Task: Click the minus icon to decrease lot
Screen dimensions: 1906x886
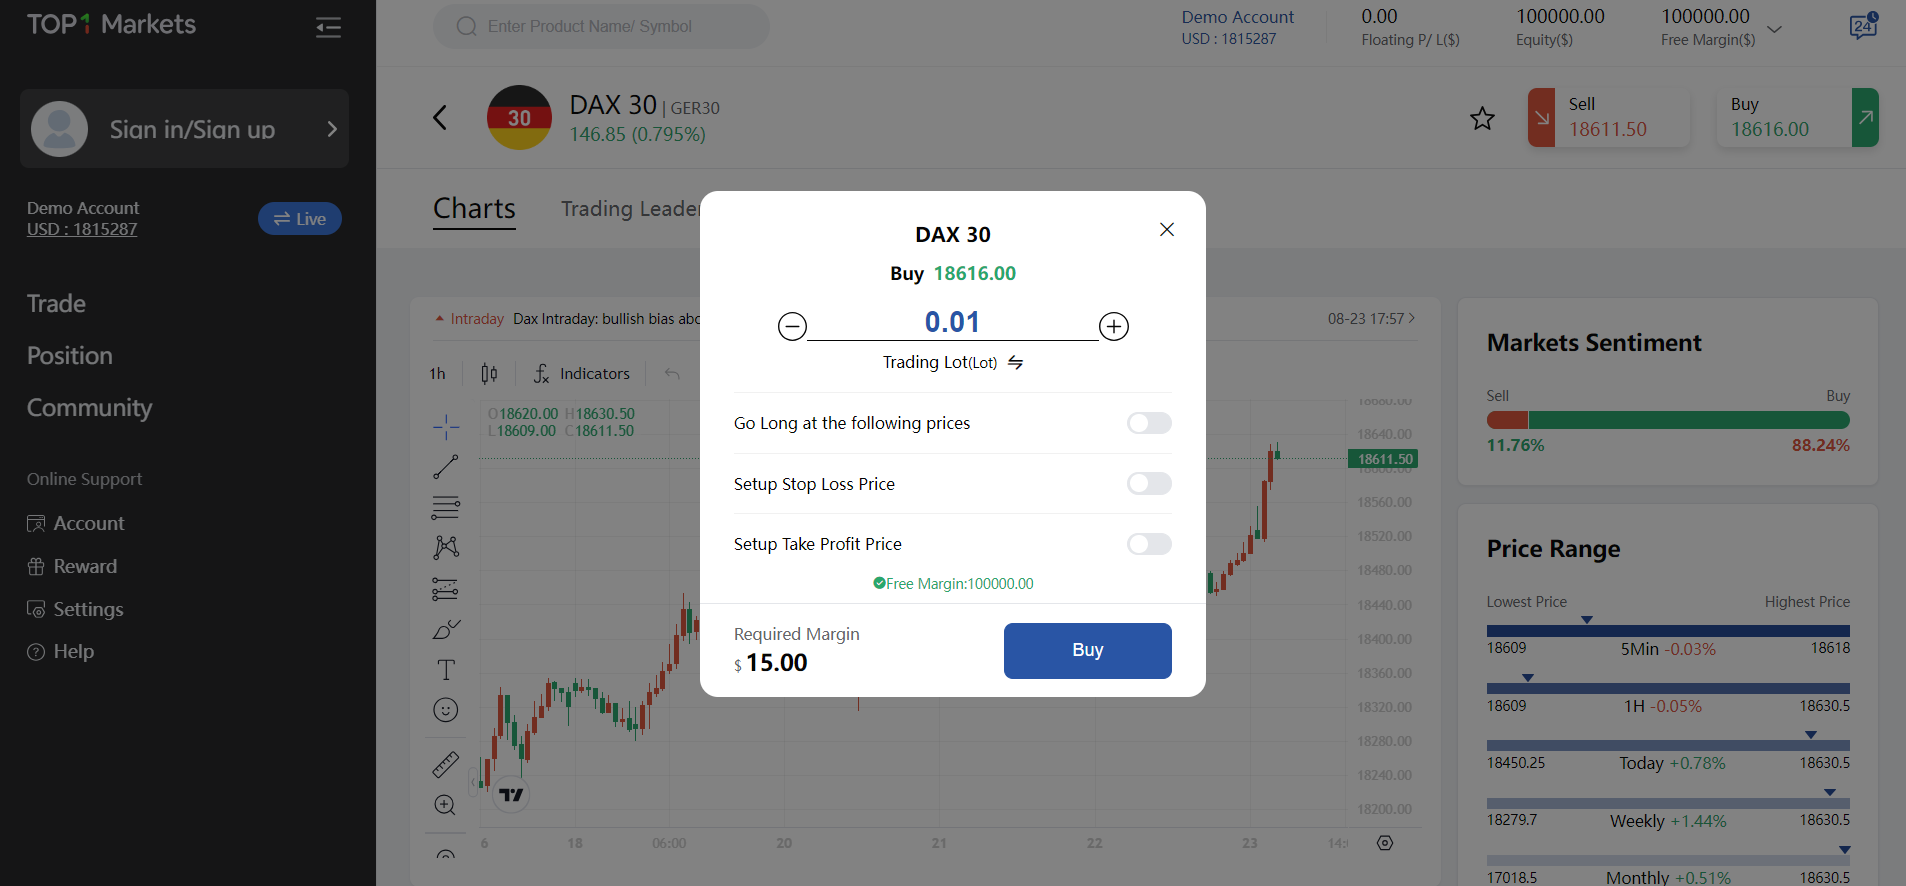Action: (792, 326)
